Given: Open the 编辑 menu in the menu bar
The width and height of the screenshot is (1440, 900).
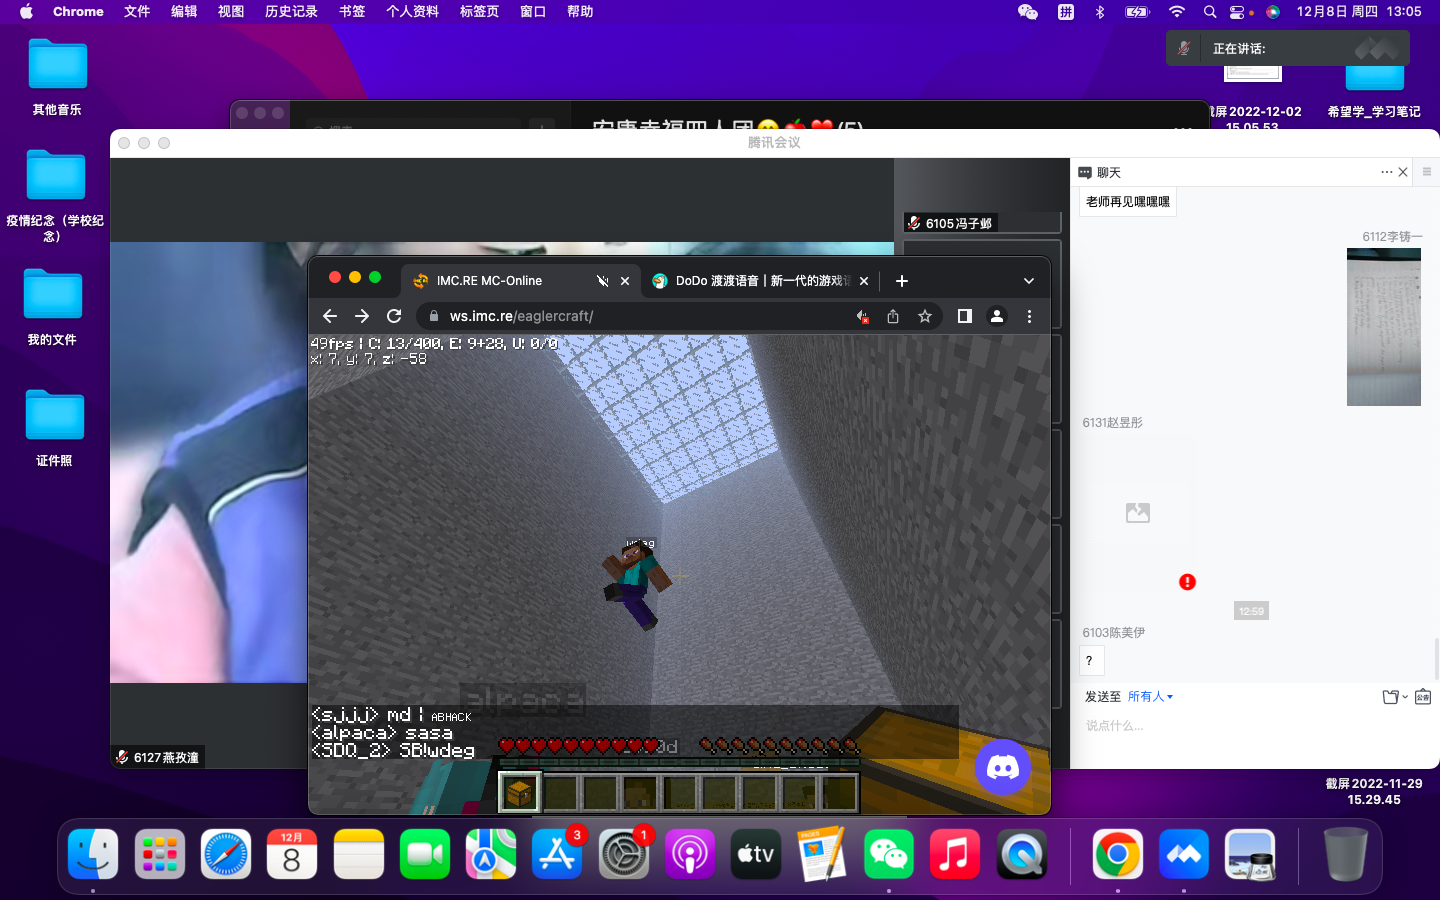Looking at the screenshot, I should (x=184, y=12).
